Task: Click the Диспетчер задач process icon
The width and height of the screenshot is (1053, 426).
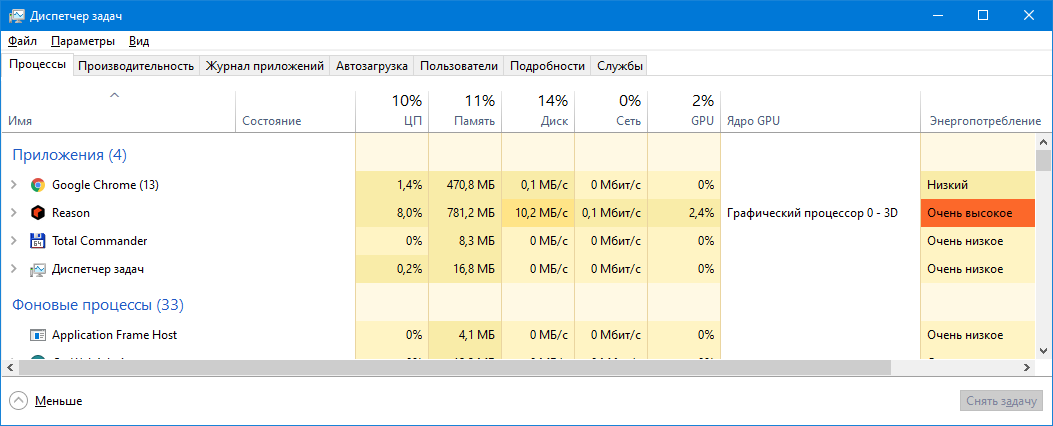Action: tap(38, 269)
